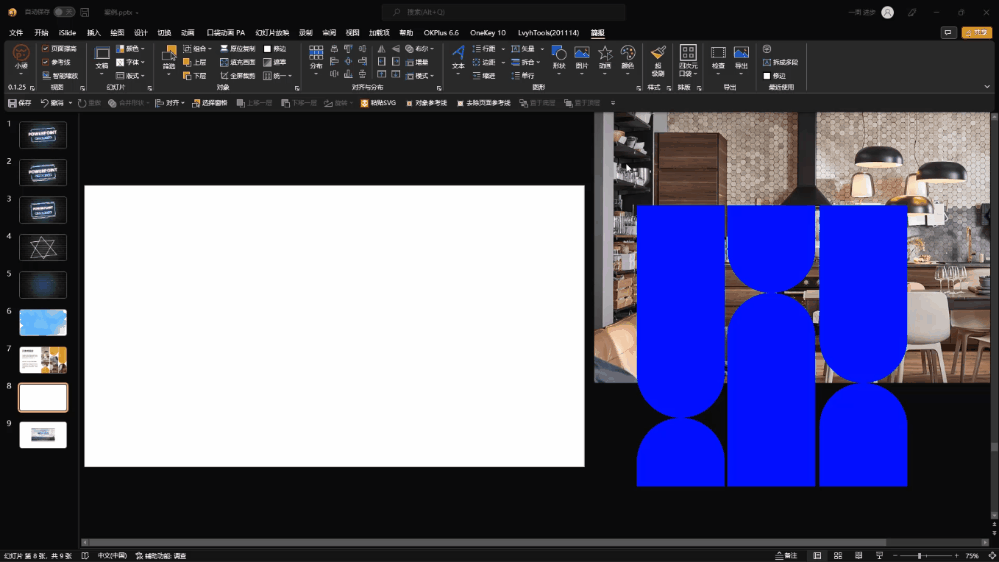The height and width of the screenshot is (562, 999).
Task: Select slide 7 thumbnail with orange photos
Action: (x=43, y=360)
